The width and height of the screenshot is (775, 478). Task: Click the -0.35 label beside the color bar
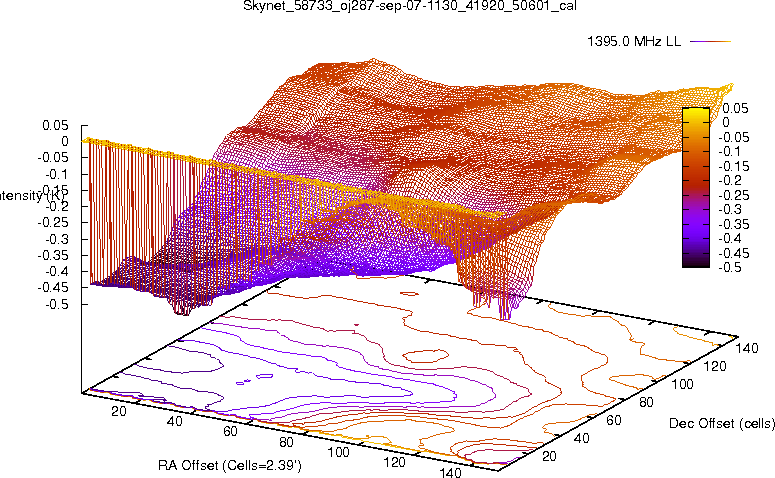click(x=733, y=224)
